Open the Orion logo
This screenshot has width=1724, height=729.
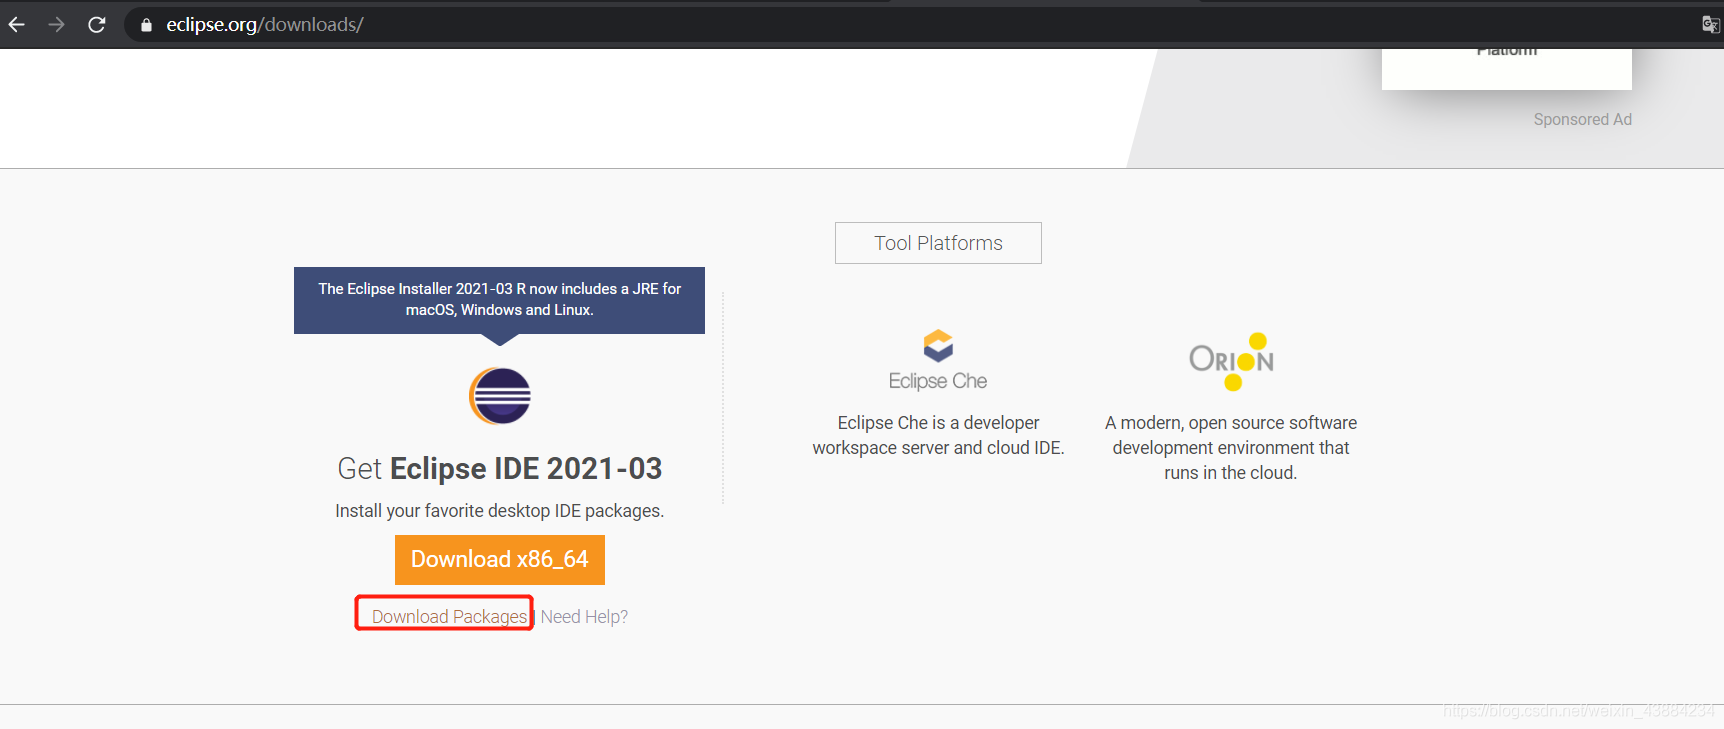[1231, 361]
